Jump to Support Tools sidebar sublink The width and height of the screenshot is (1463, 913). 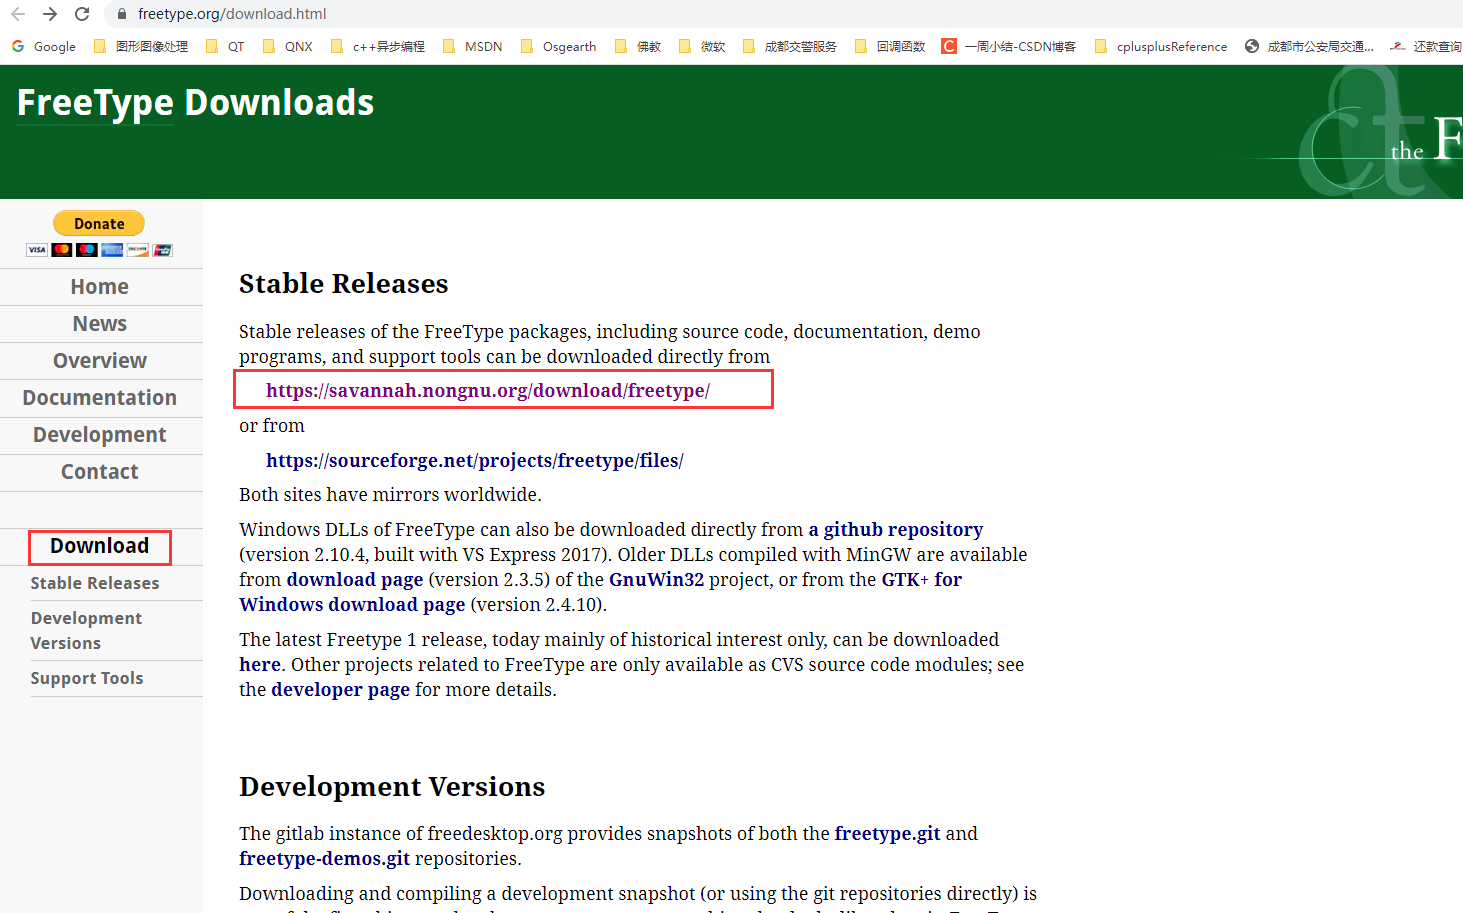point(87,678)
